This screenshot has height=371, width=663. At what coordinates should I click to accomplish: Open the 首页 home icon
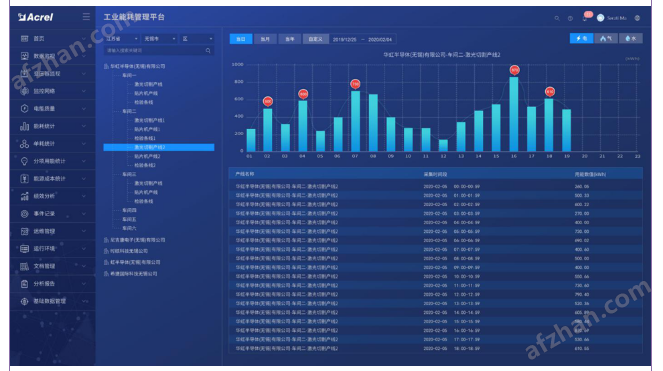coord(25,38)
